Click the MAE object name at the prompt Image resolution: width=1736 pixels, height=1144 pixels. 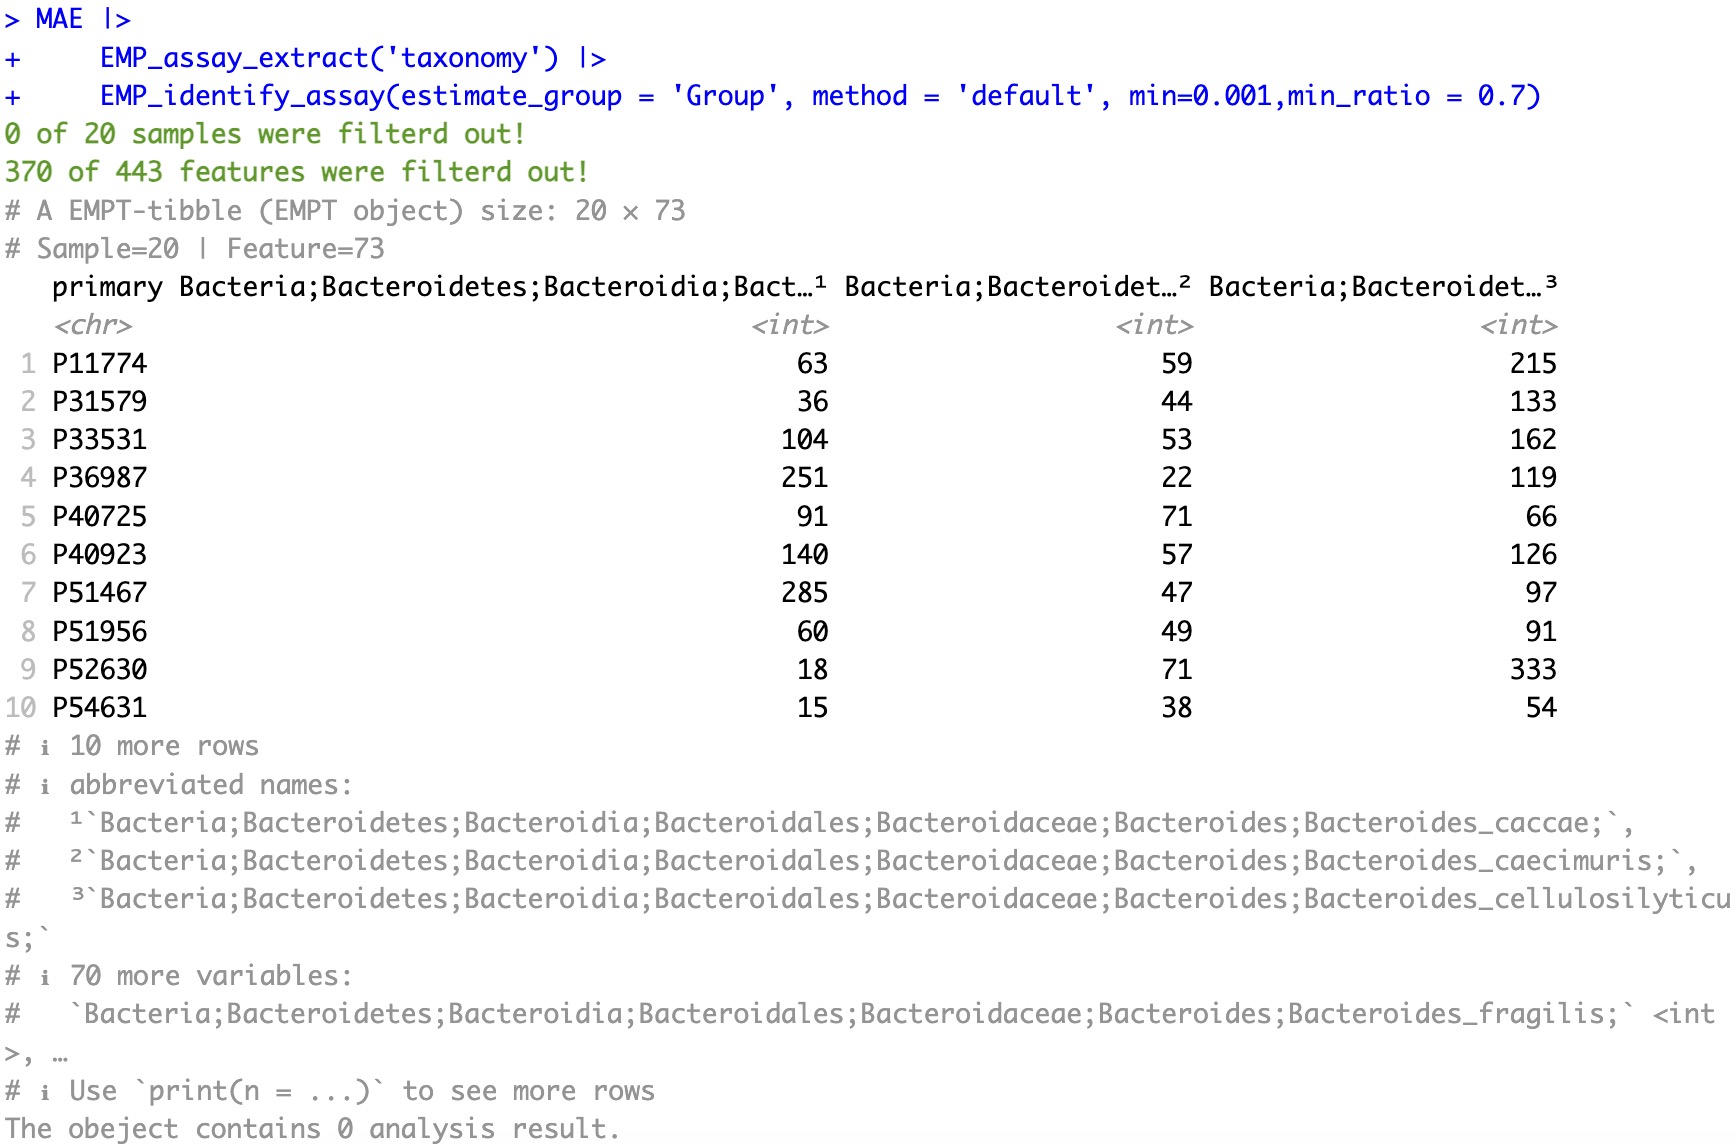click(x=59, y=19)
